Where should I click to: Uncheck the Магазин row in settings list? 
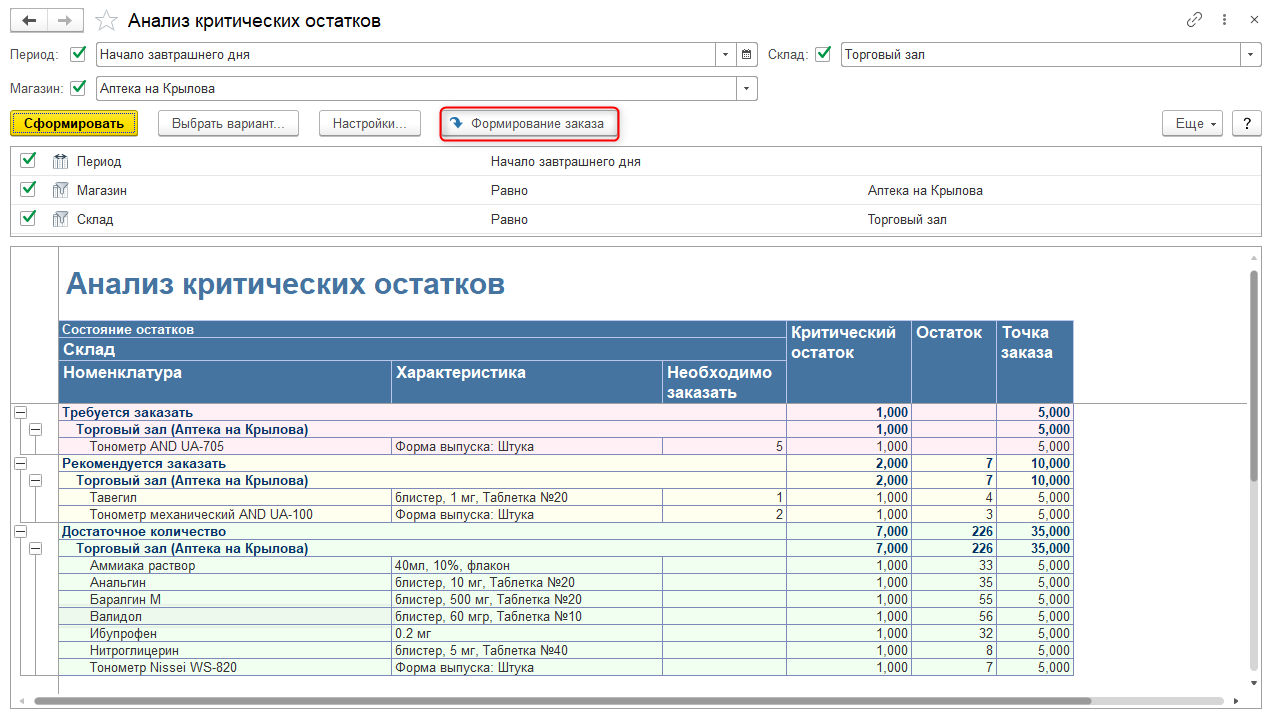click(x=28, y=189)
